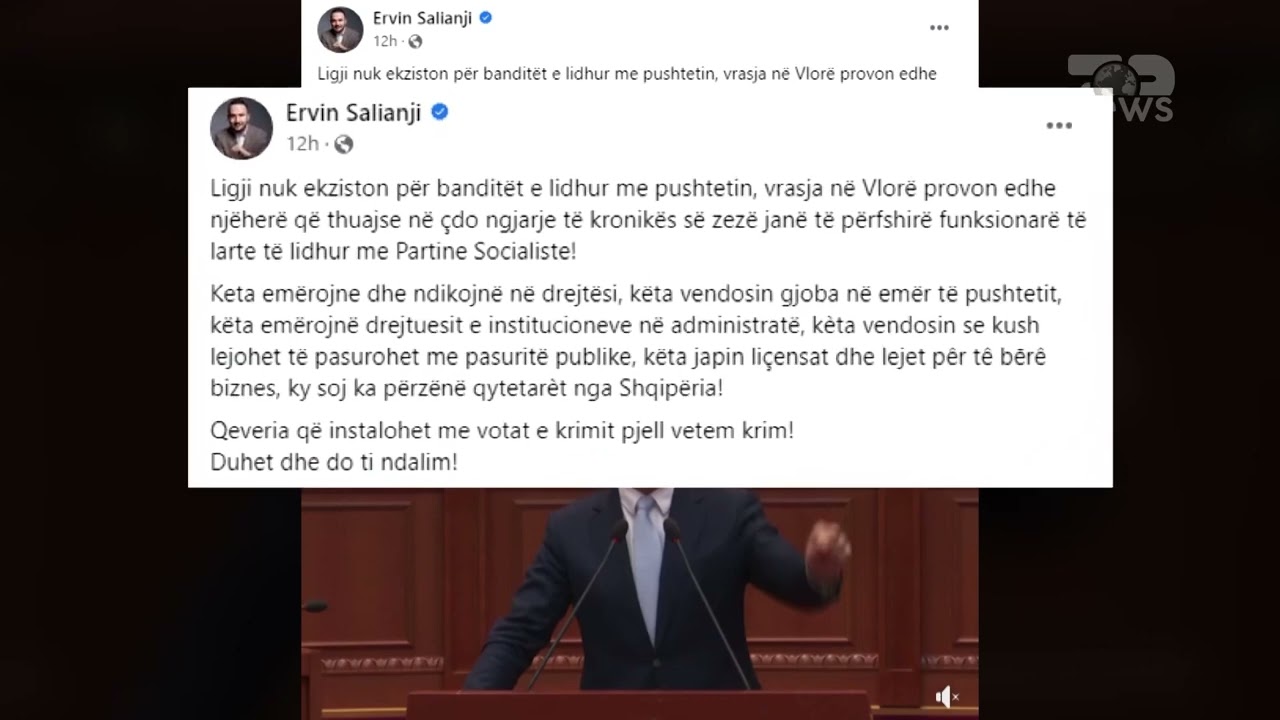Click globe privacy icon in small top post
This screenshot has height=720, width=1280.
pos(415,42)
